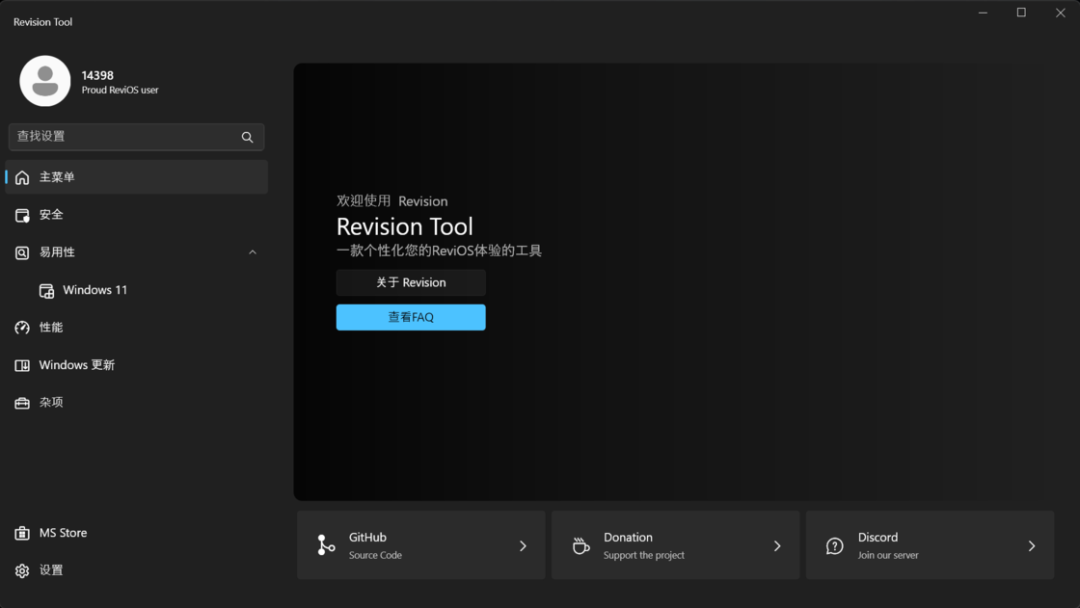The width and height of the screenshot is (1080, 608).
Task: Navigate to Windows 更新
Action: coord(136,365)
